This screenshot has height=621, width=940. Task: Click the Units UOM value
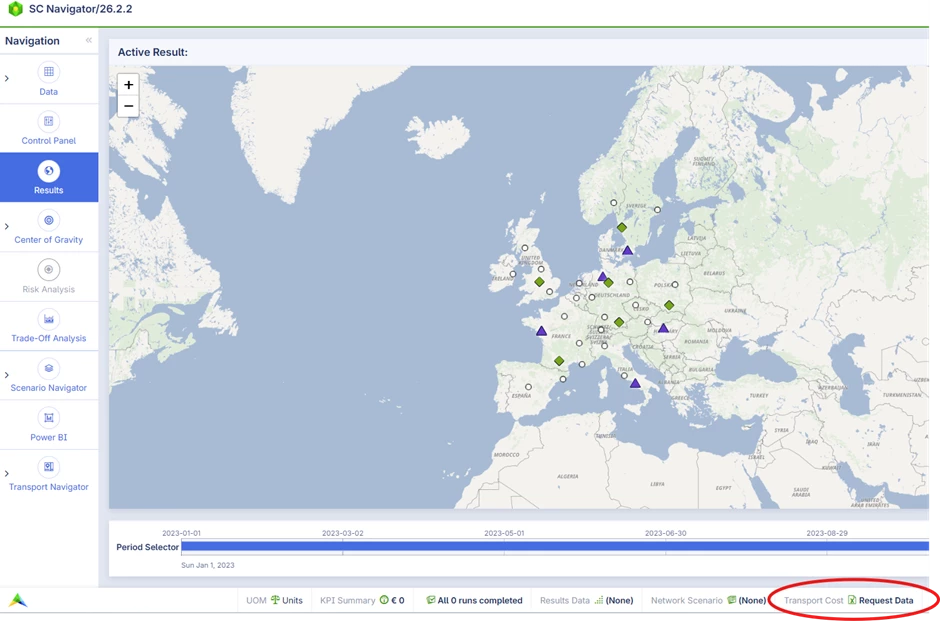(x=293, y=600)
